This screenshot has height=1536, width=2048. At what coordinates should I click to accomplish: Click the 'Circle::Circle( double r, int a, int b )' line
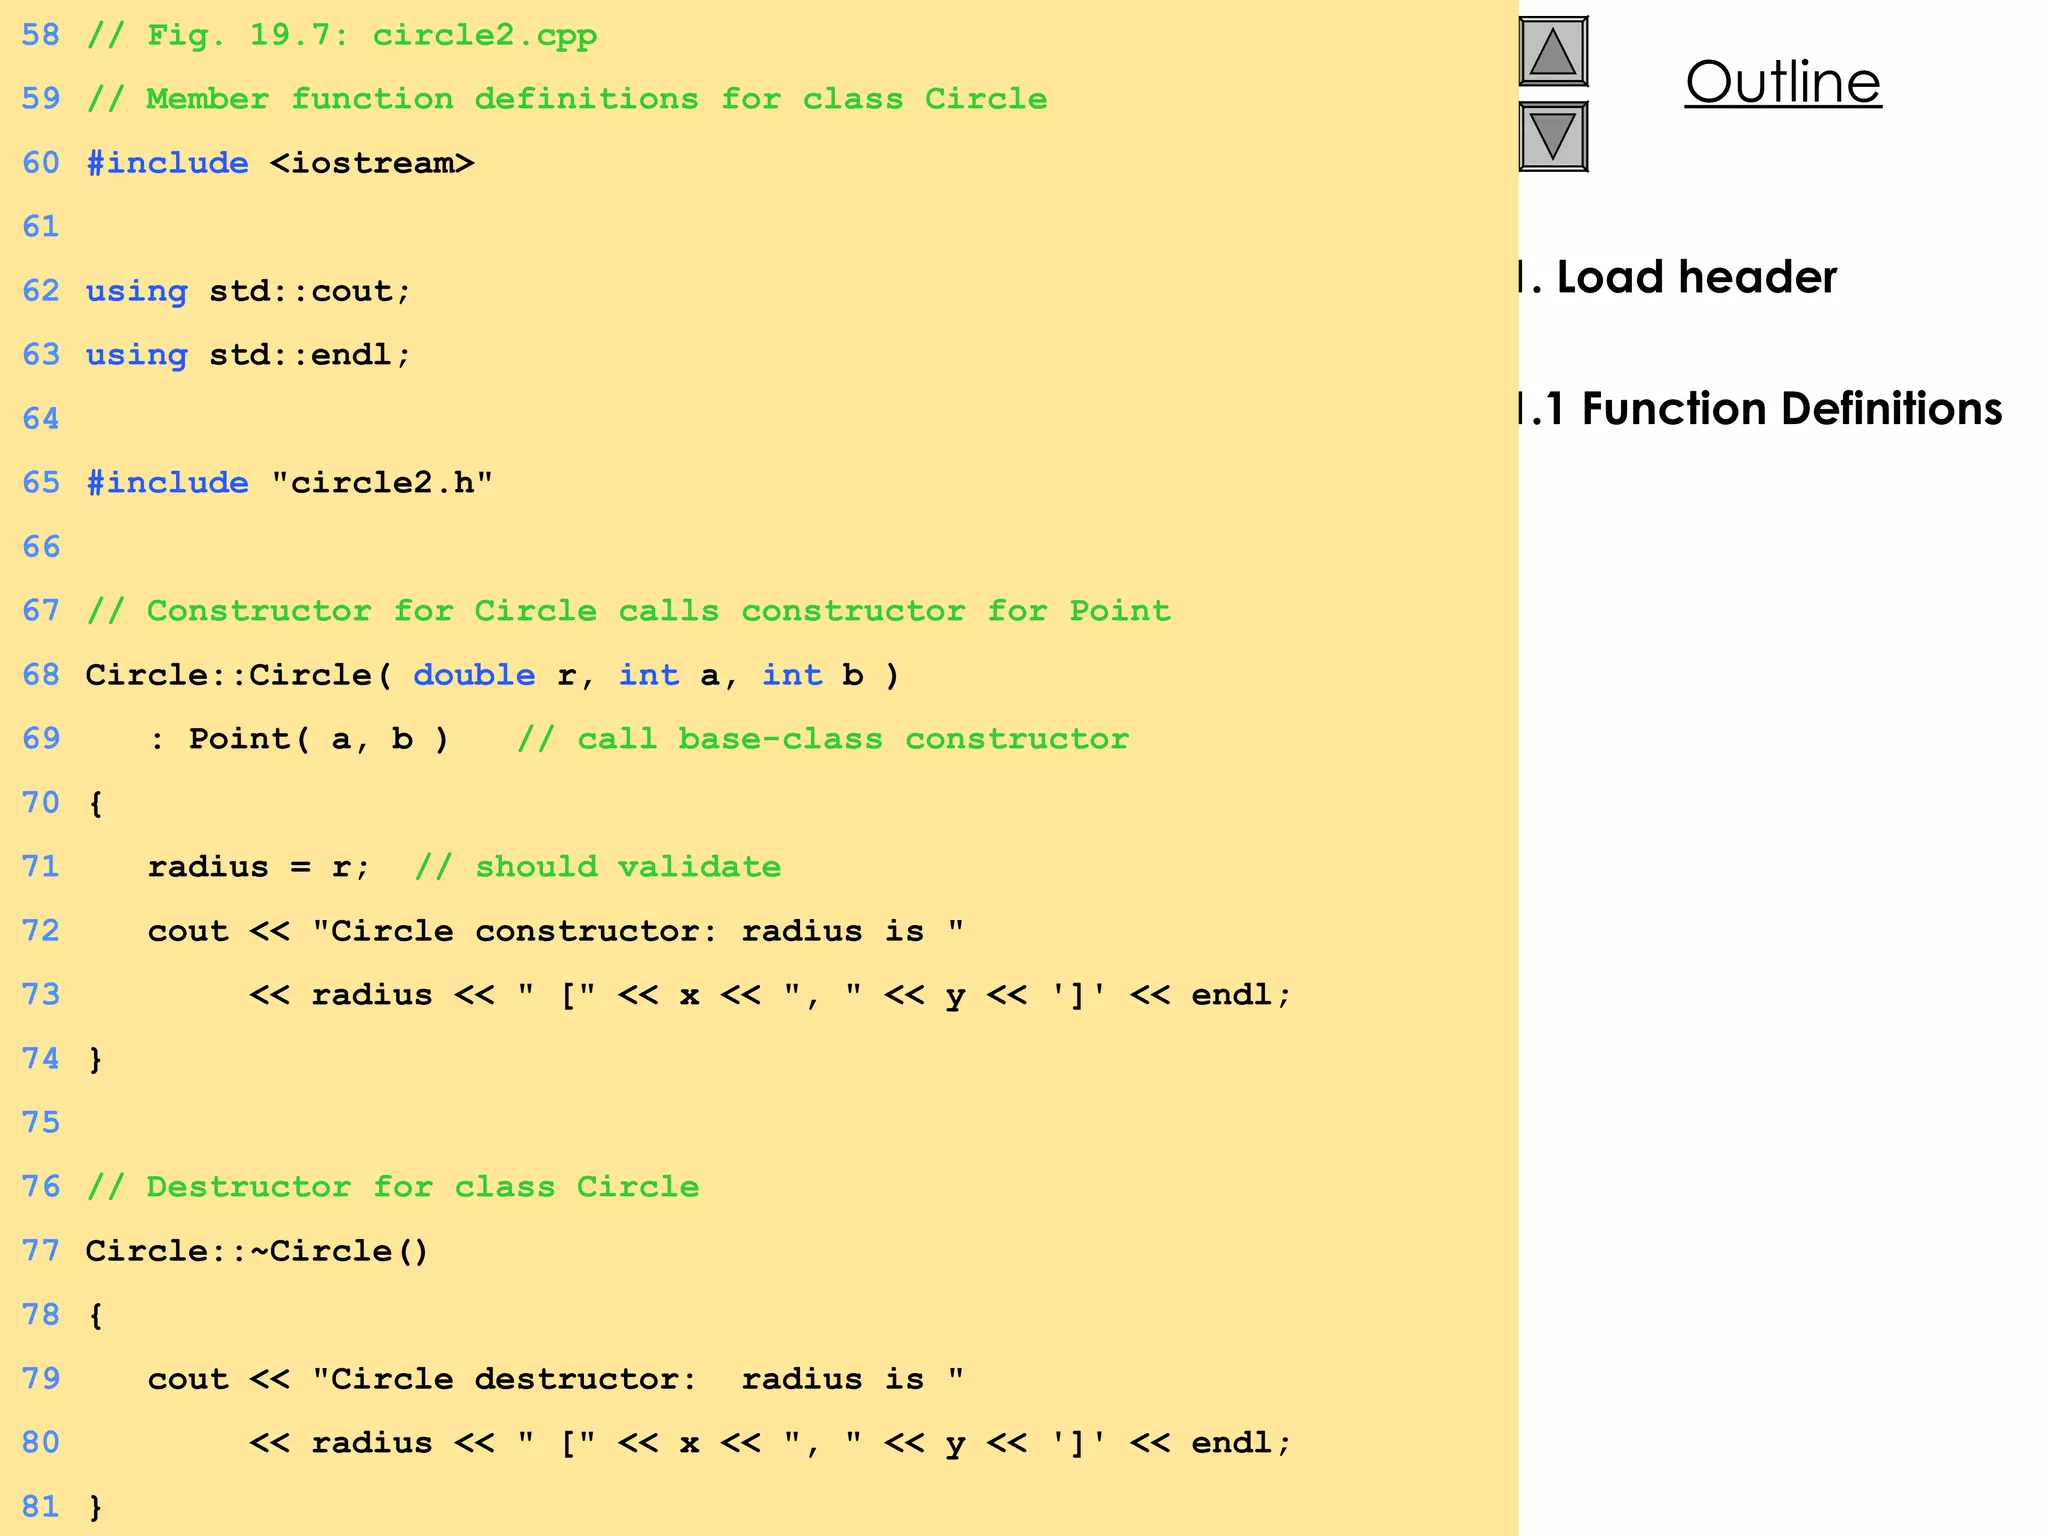[x=493, y=675]
